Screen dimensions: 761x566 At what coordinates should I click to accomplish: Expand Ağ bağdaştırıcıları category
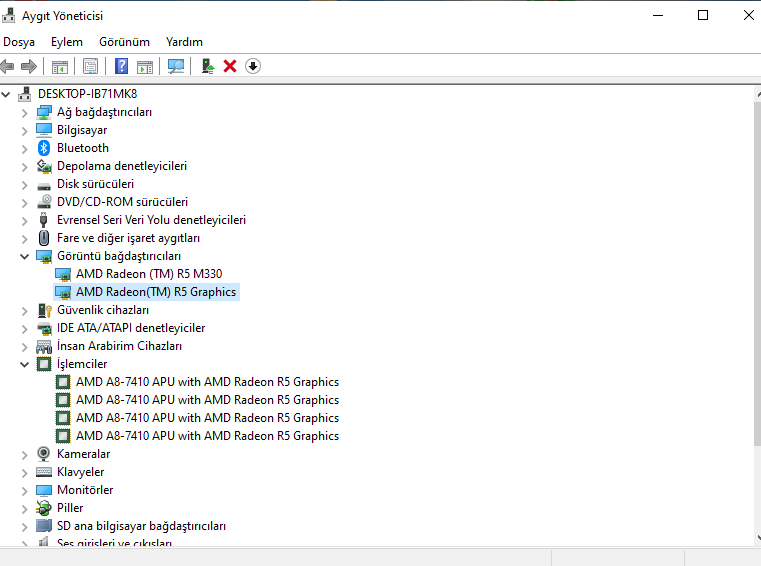[x=24, y=113]
